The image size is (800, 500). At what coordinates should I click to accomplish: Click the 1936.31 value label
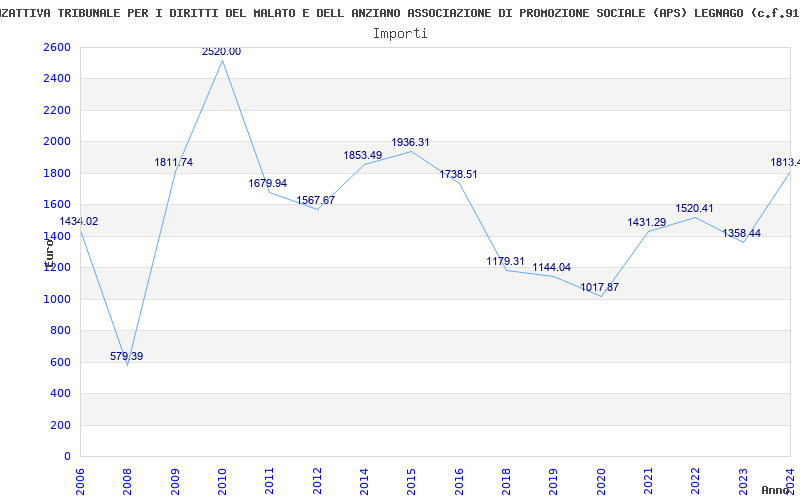coord(410,142)
